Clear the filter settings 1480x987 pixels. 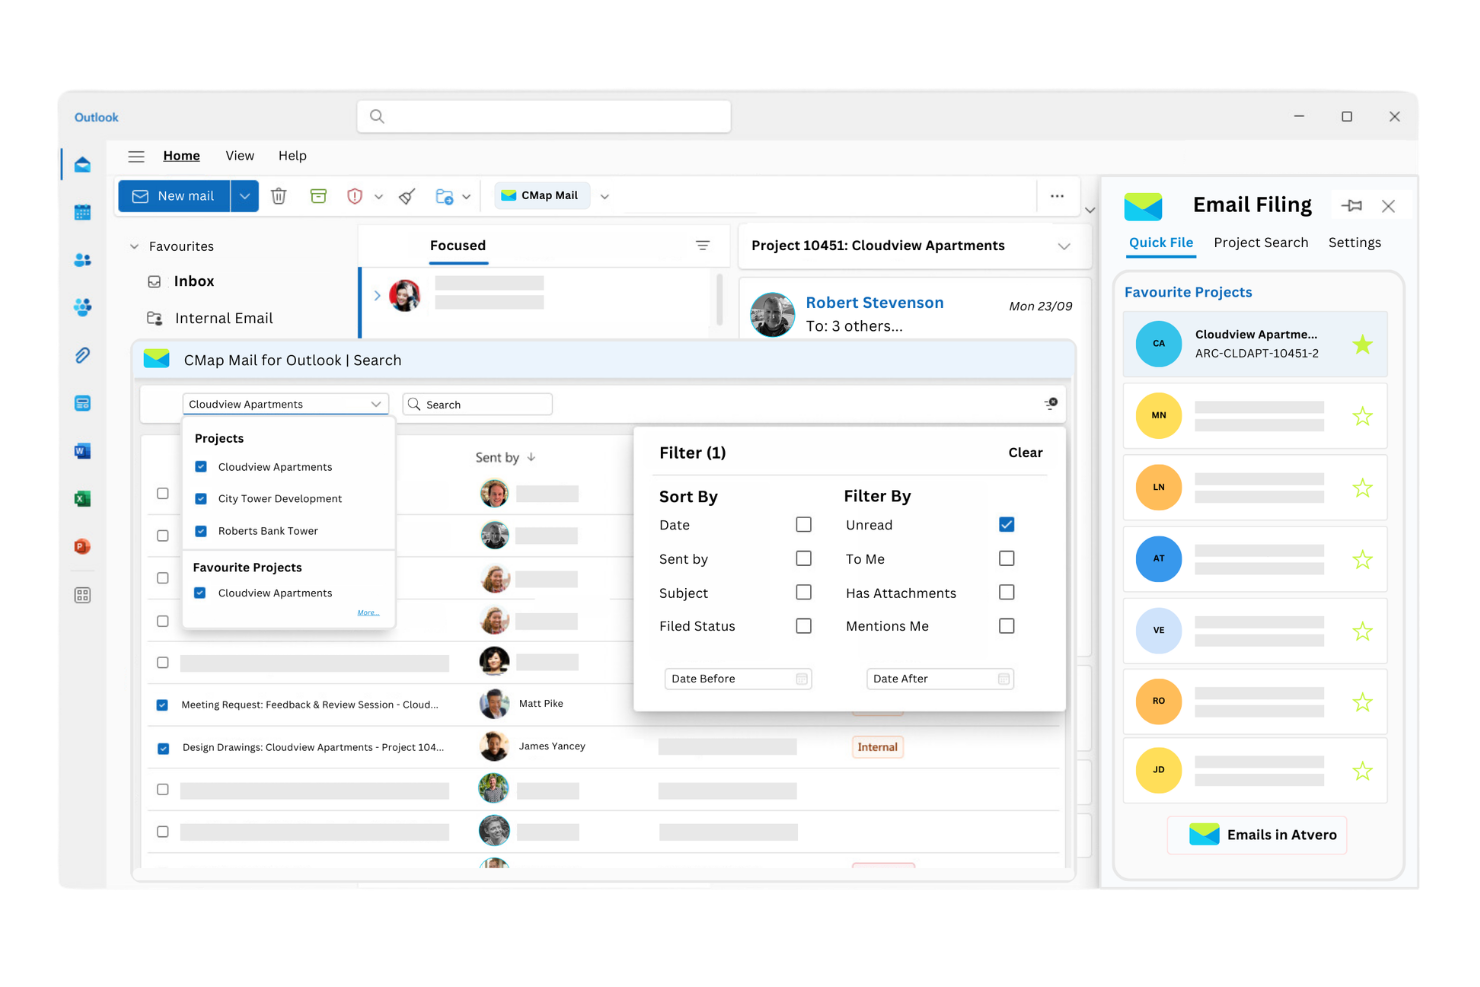1025,453
